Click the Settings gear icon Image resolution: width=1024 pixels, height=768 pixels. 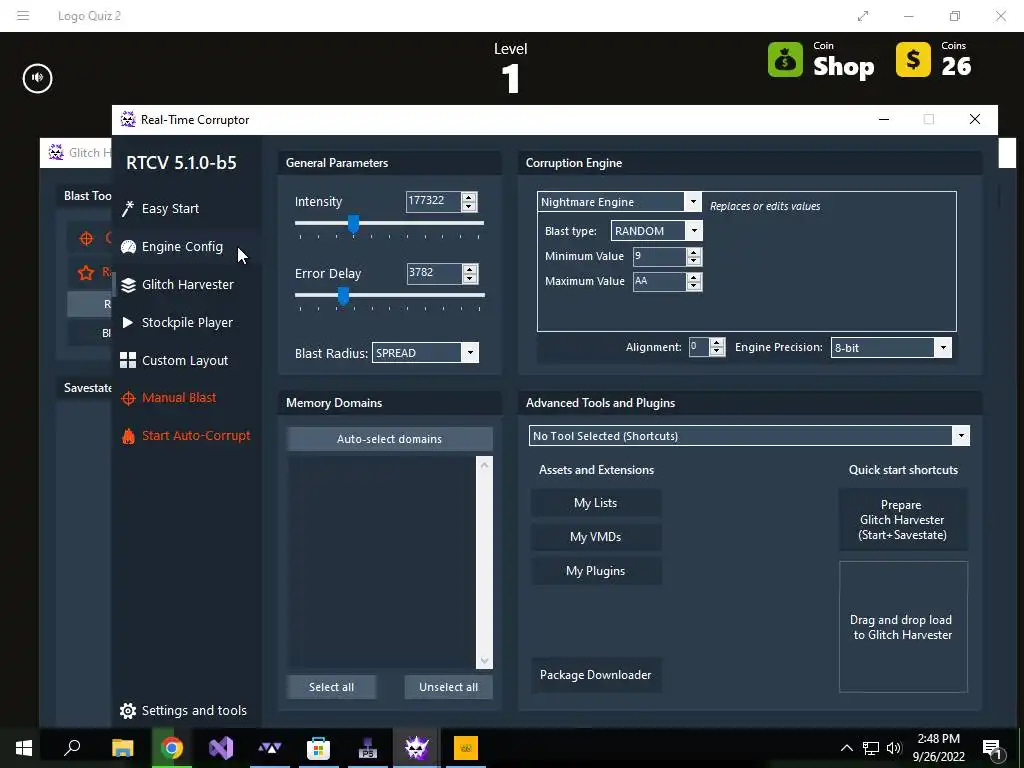click(128, 711)
